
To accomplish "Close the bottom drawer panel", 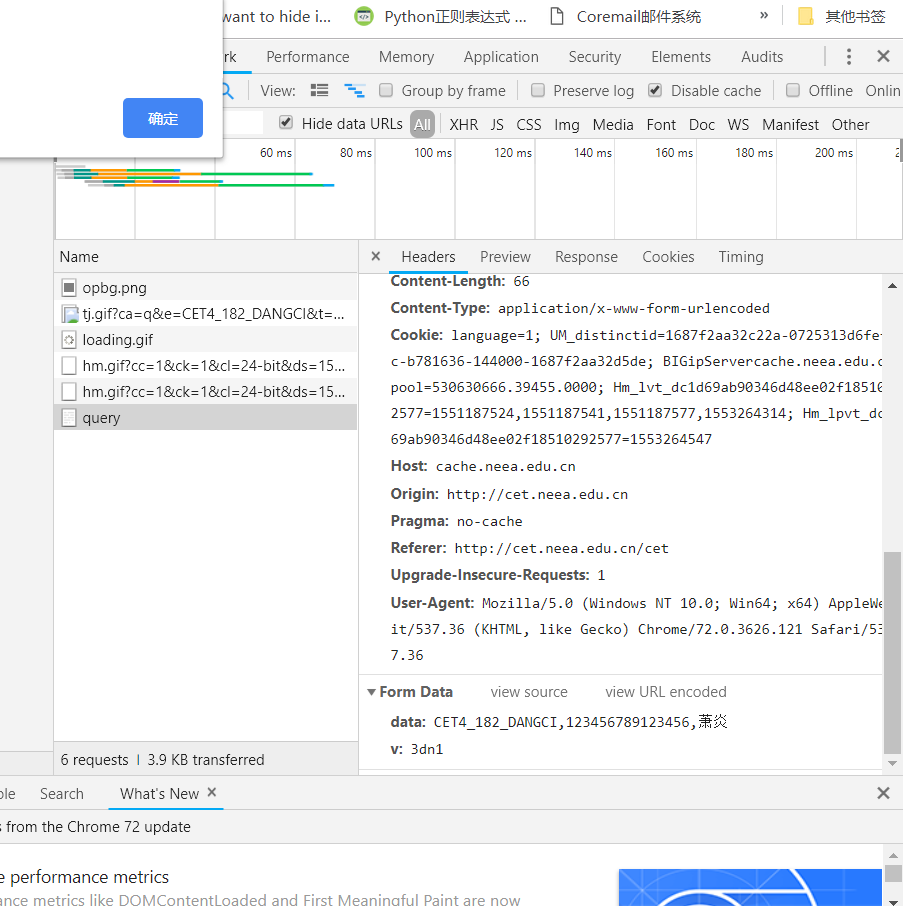I will [x=883, y=793].
